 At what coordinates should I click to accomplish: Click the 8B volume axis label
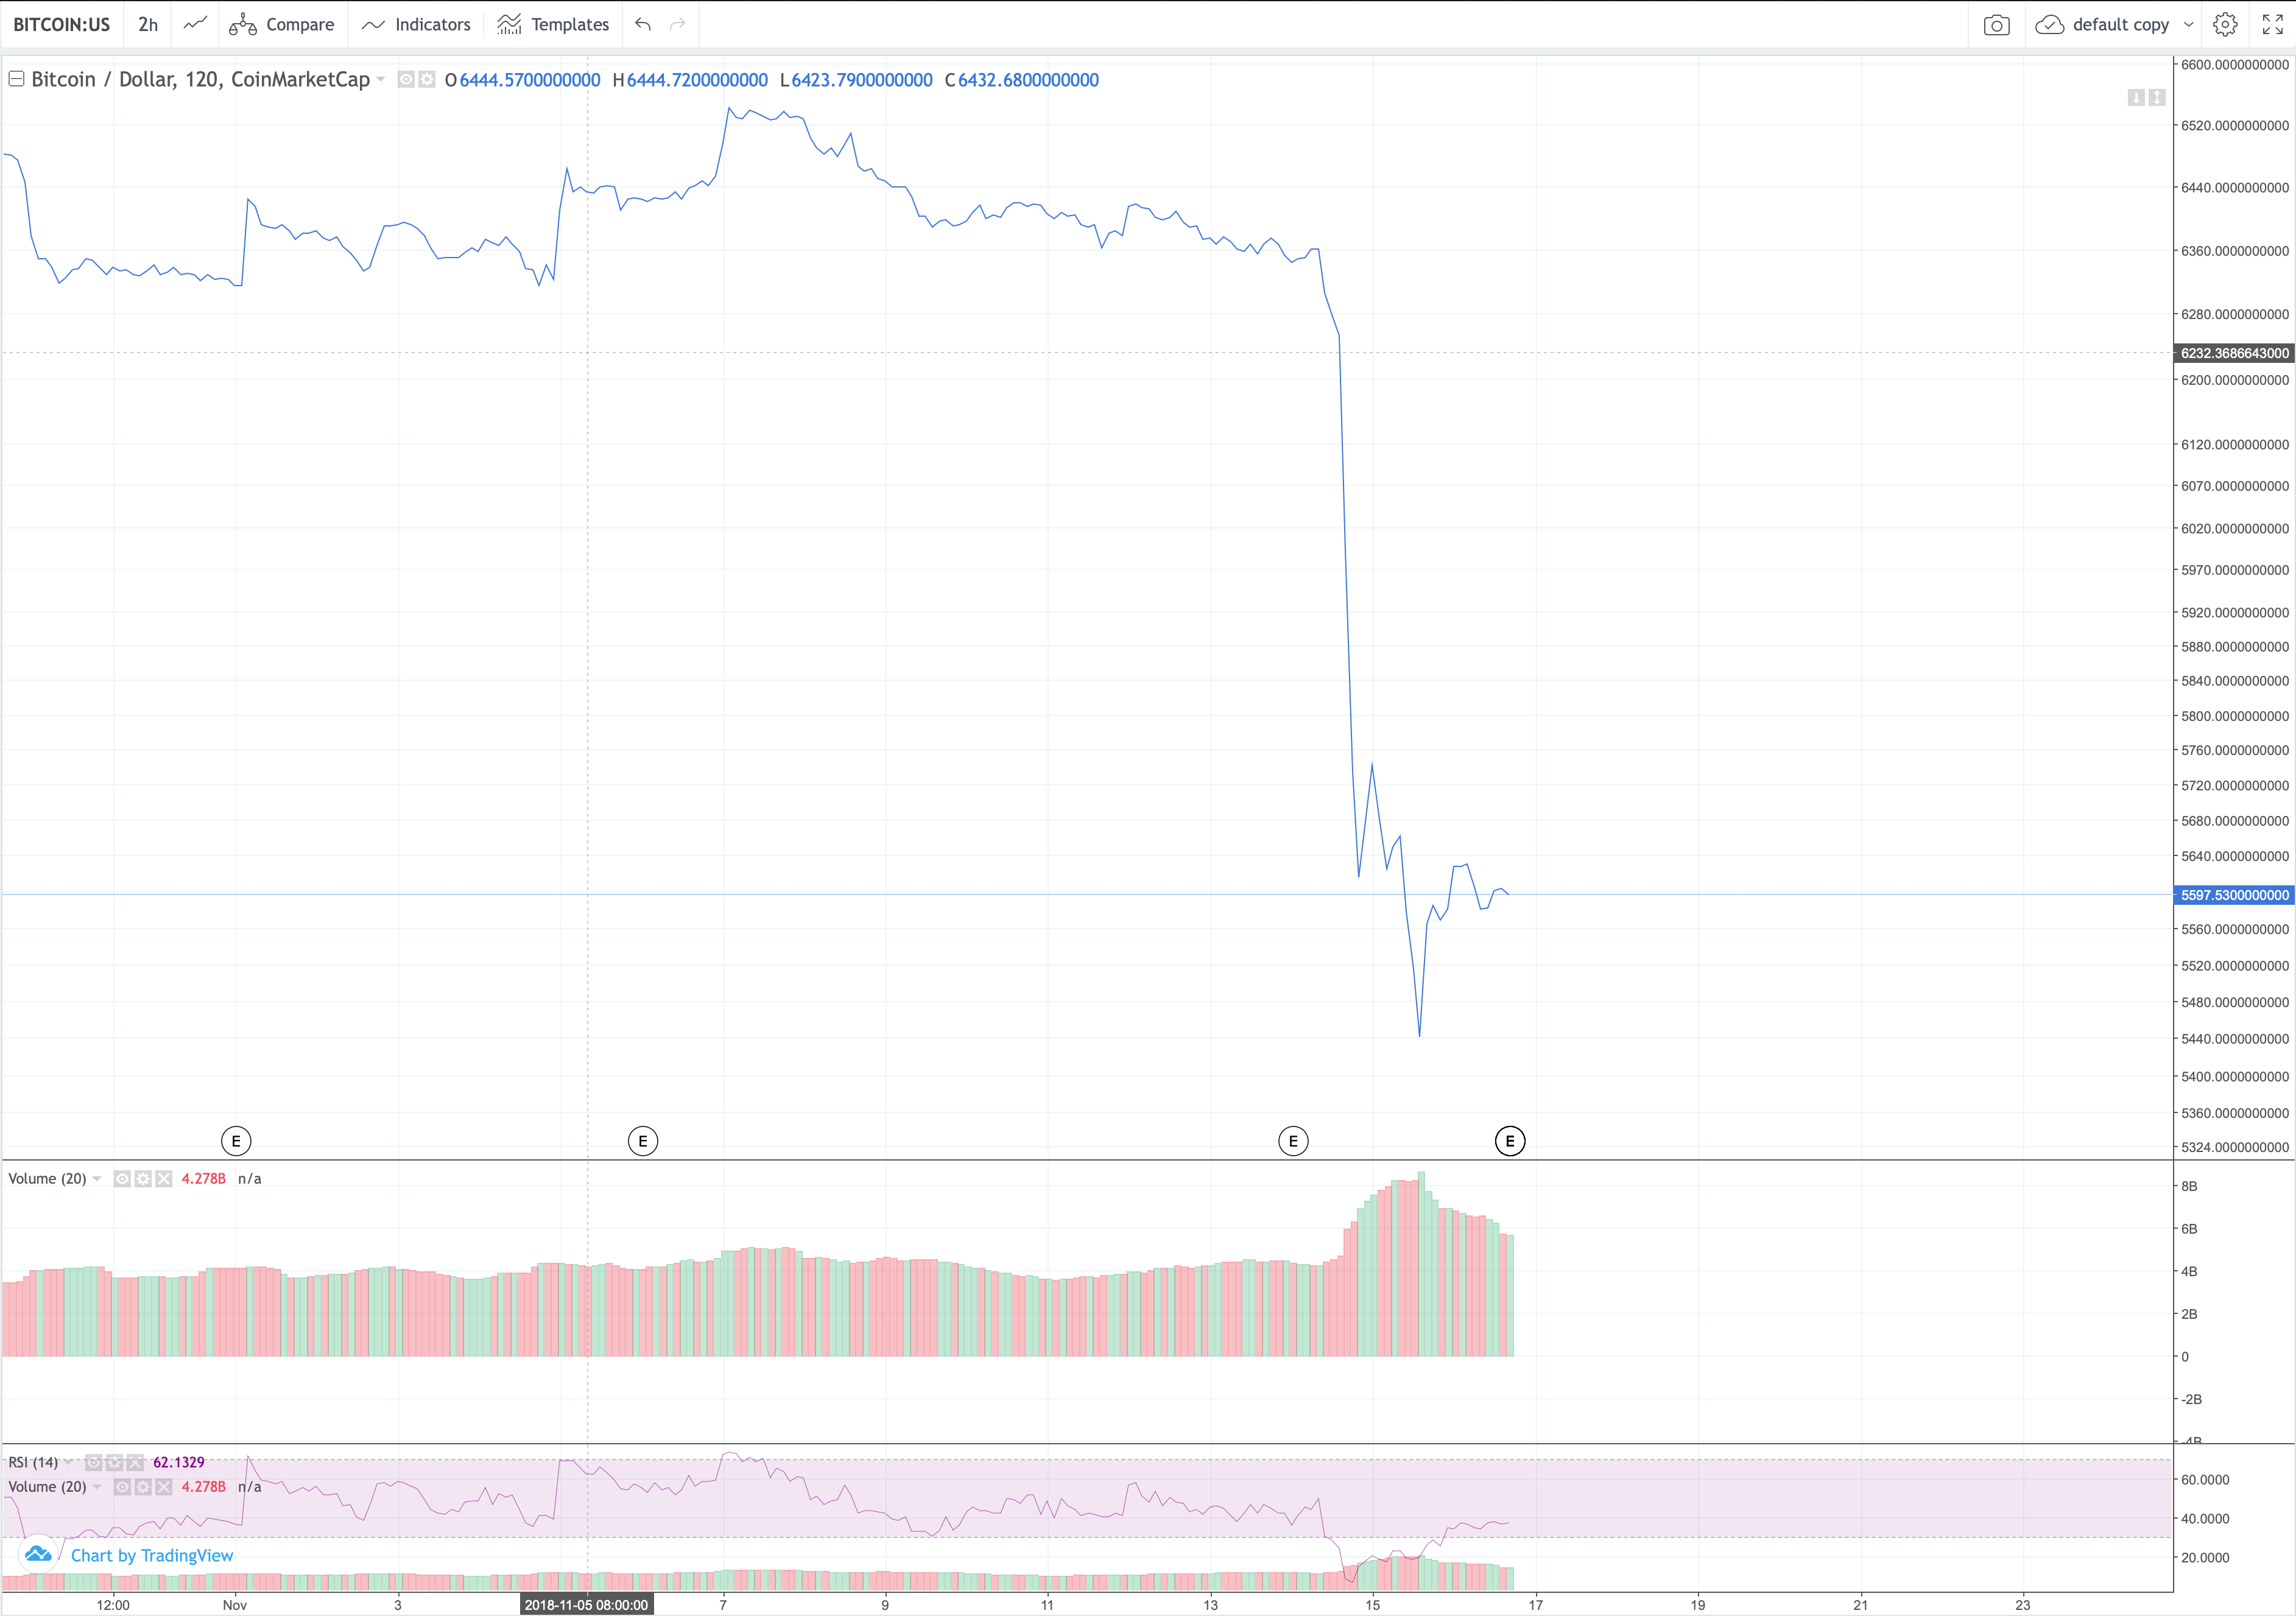(x=2189, y=1186)
